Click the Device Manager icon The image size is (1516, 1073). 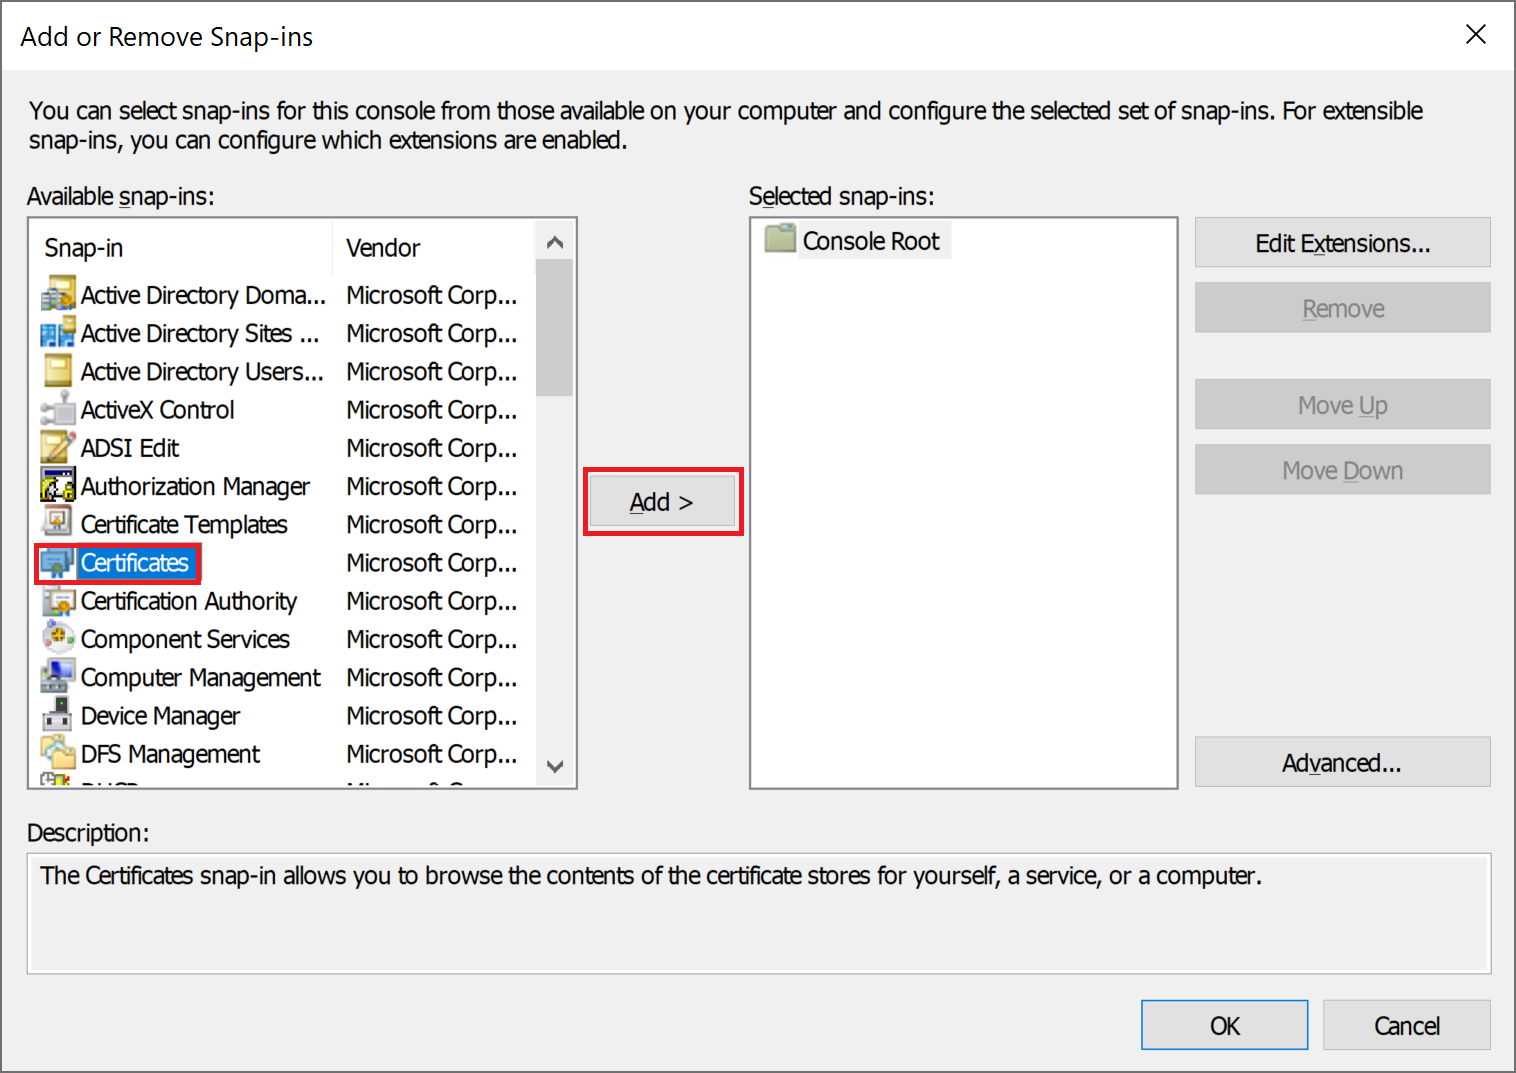[58, 716]
